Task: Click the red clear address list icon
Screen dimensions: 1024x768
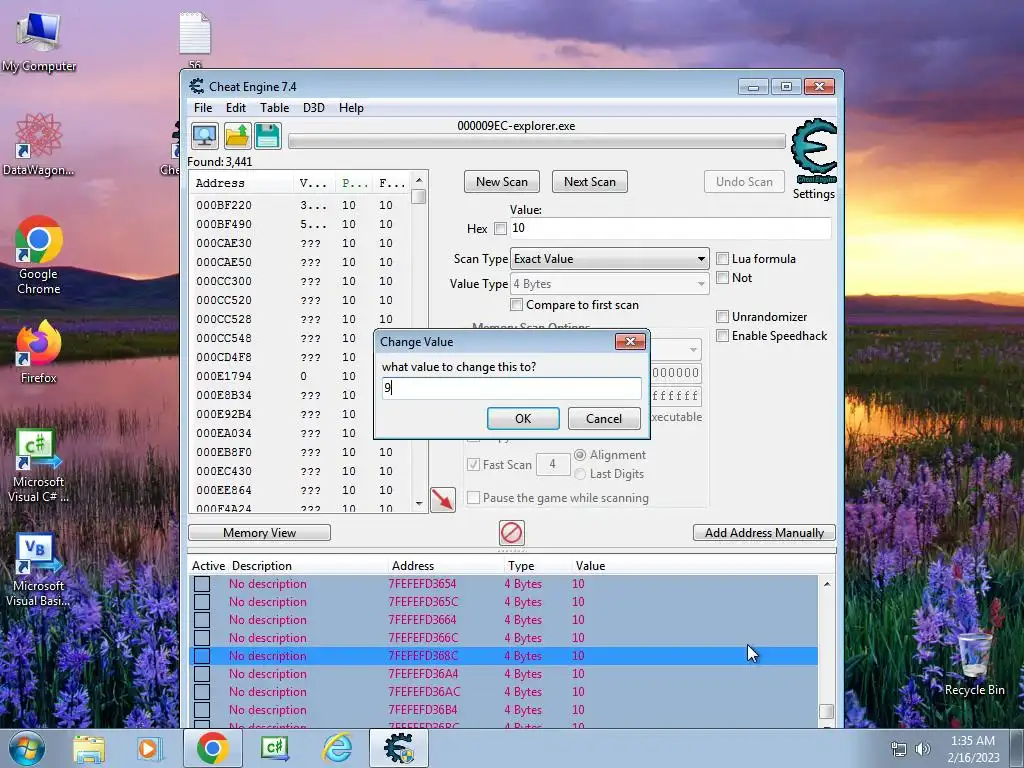Action: pos(511,532)
